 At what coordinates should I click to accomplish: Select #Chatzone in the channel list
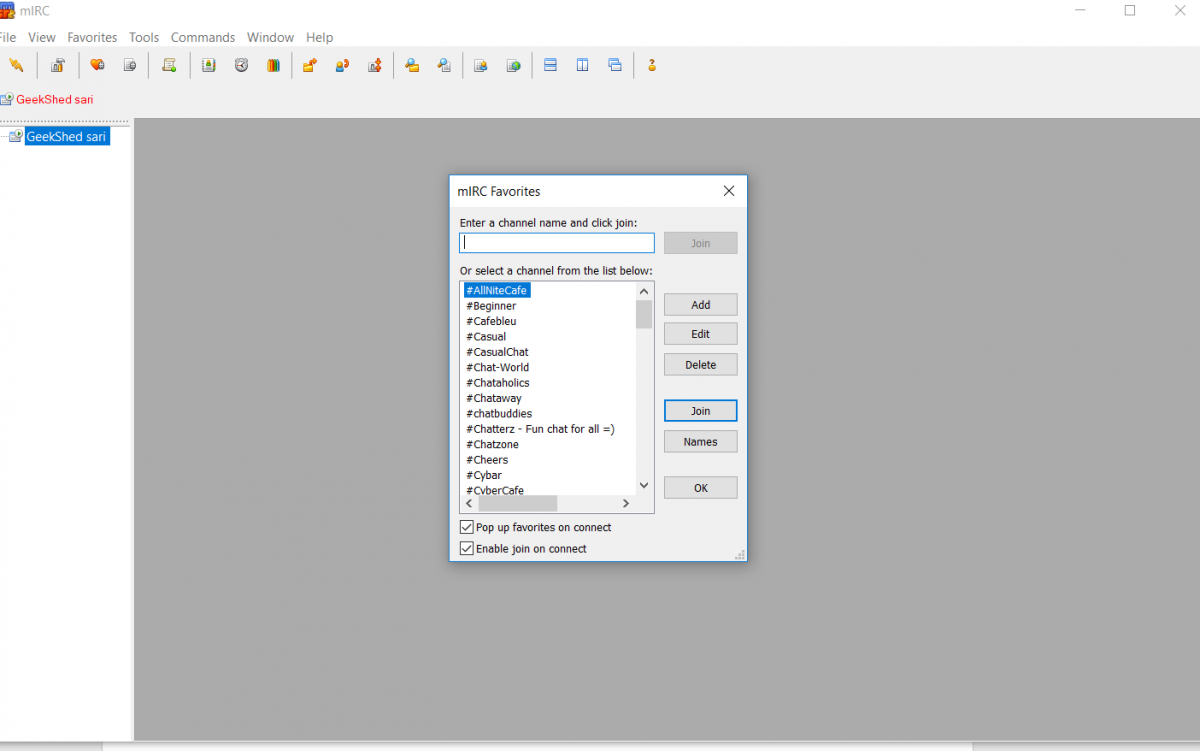(x=492, y=444)
